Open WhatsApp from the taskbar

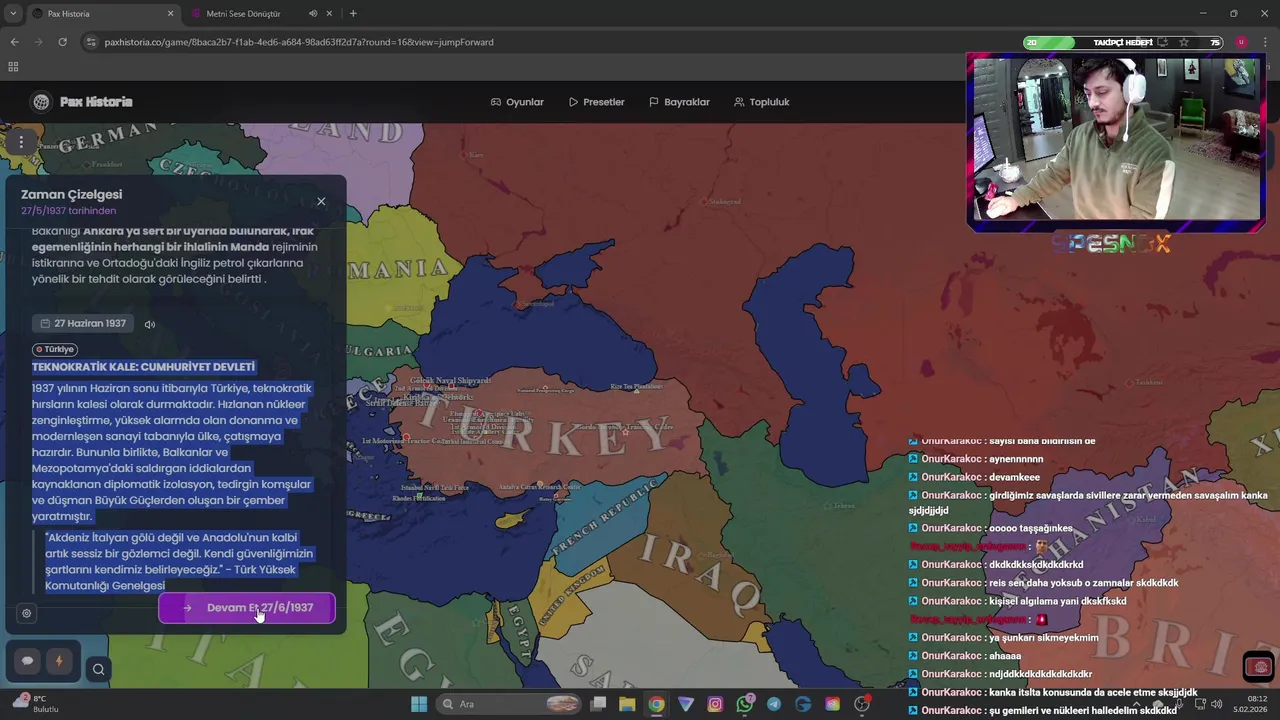[744, 704]
